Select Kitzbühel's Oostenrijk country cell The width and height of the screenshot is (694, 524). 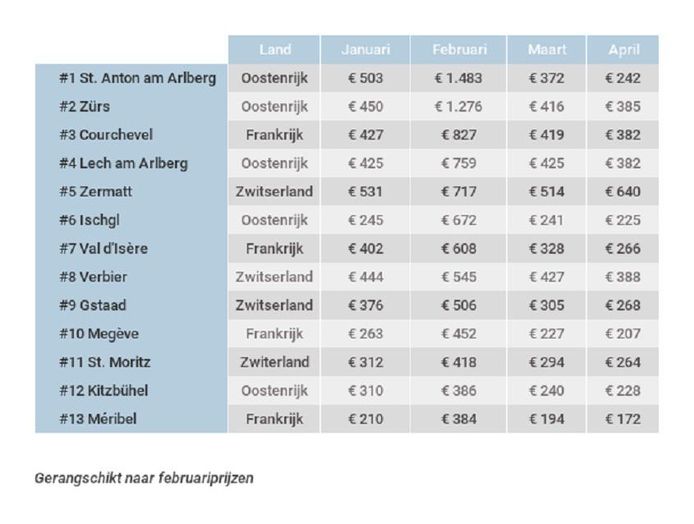click(275, 391)
